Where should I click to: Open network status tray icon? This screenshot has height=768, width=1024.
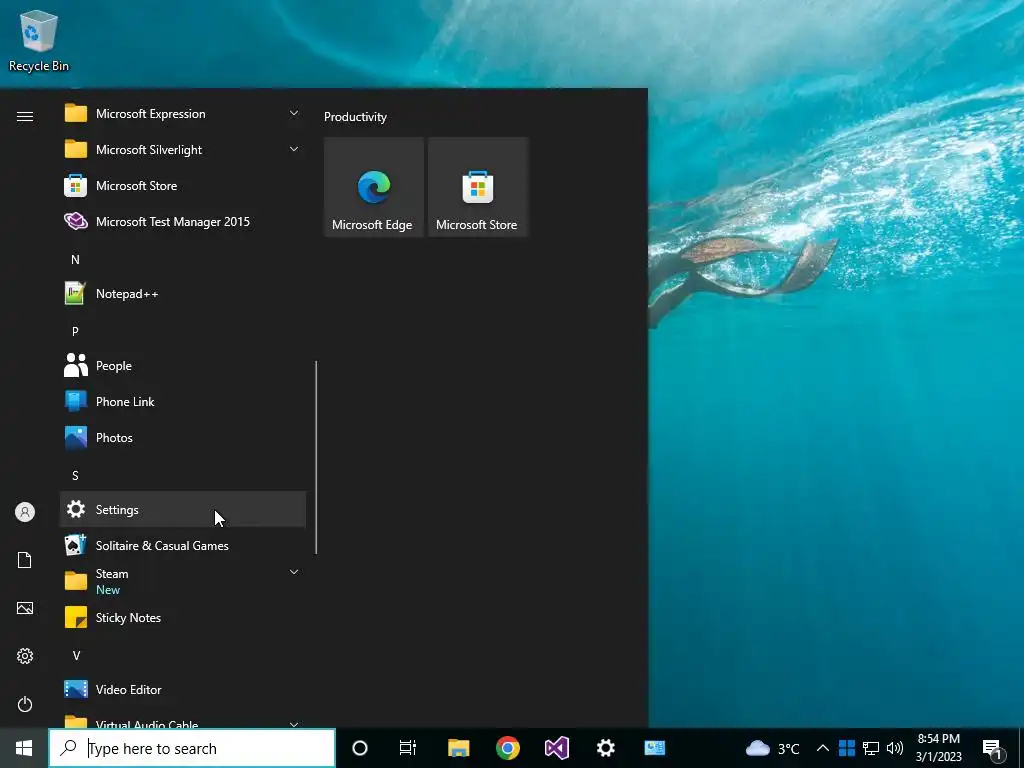click(871, 748)
